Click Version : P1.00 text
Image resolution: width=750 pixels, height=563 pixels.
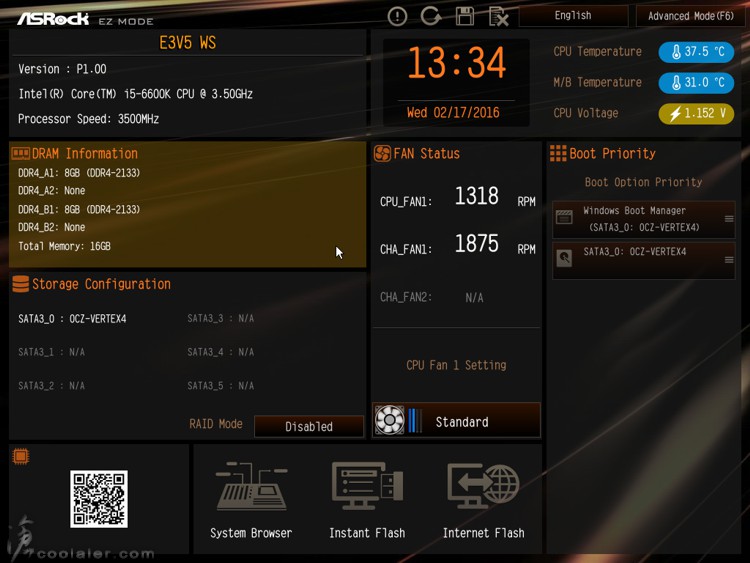62,69
